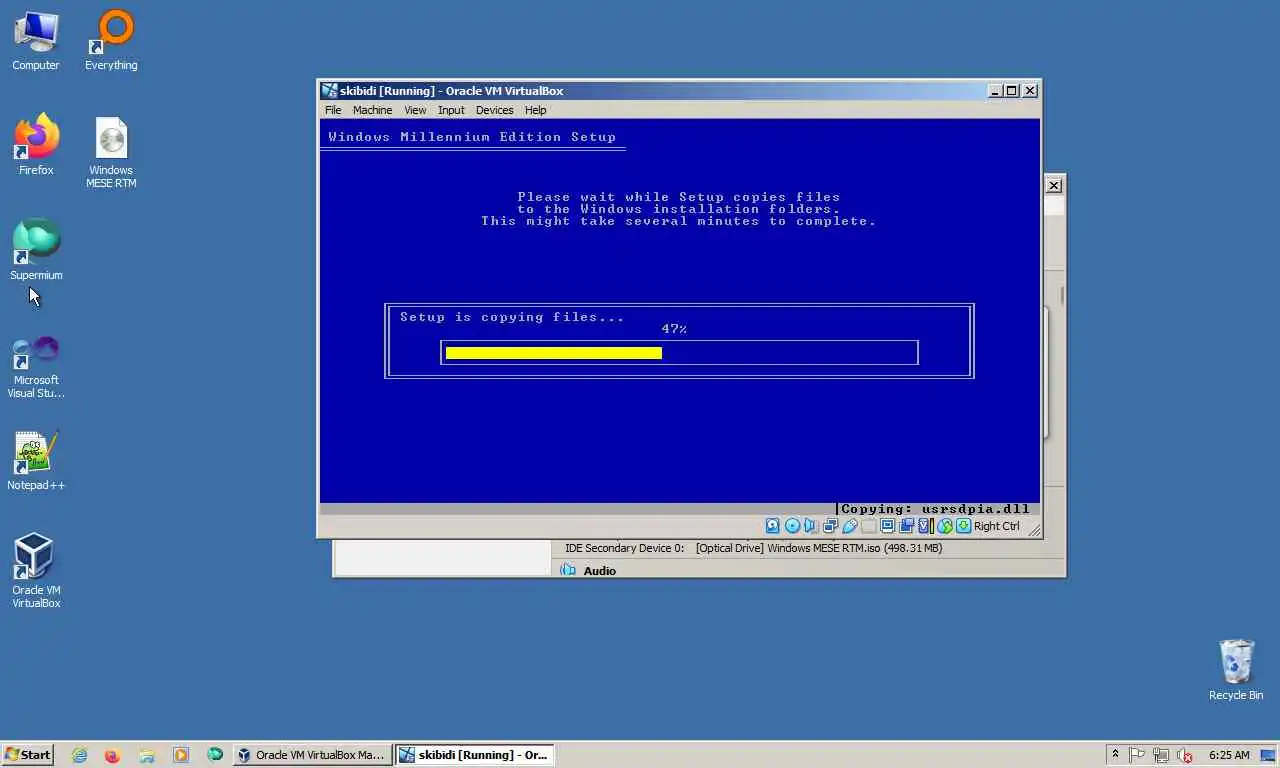Click the hard disk activity indicator icon

pos(772,526)
